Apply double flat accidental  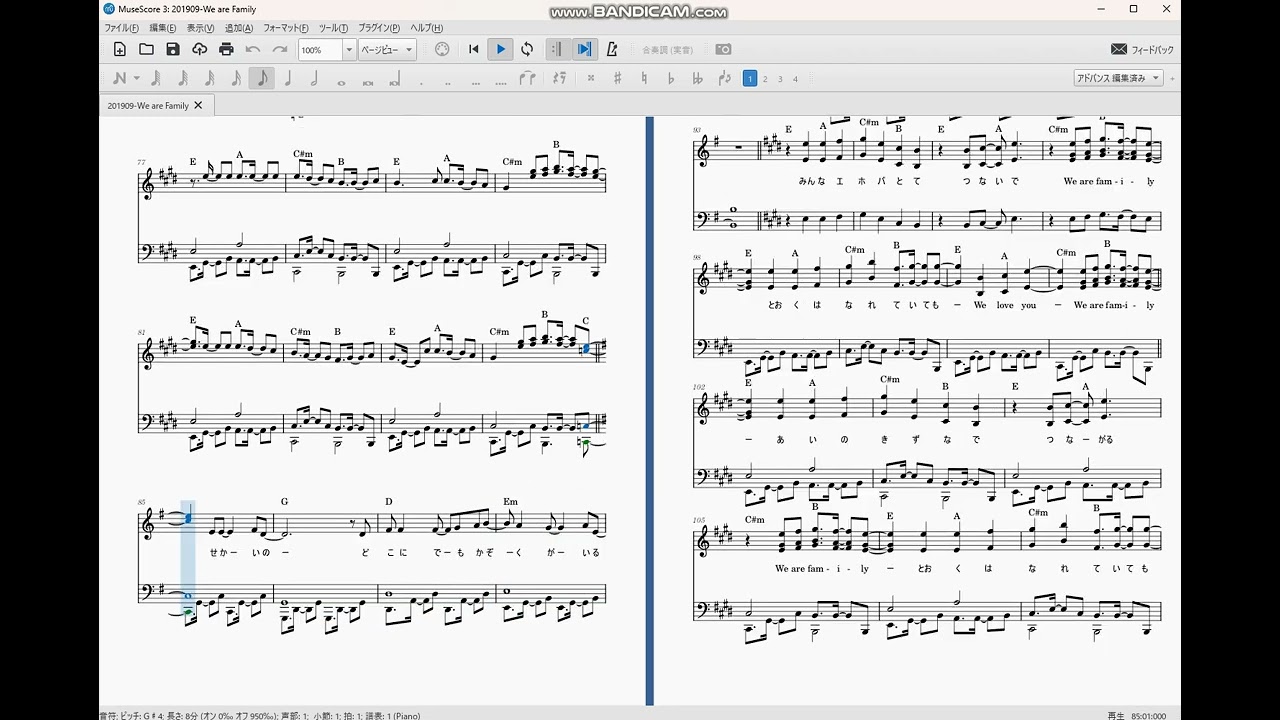coord(698,78)
